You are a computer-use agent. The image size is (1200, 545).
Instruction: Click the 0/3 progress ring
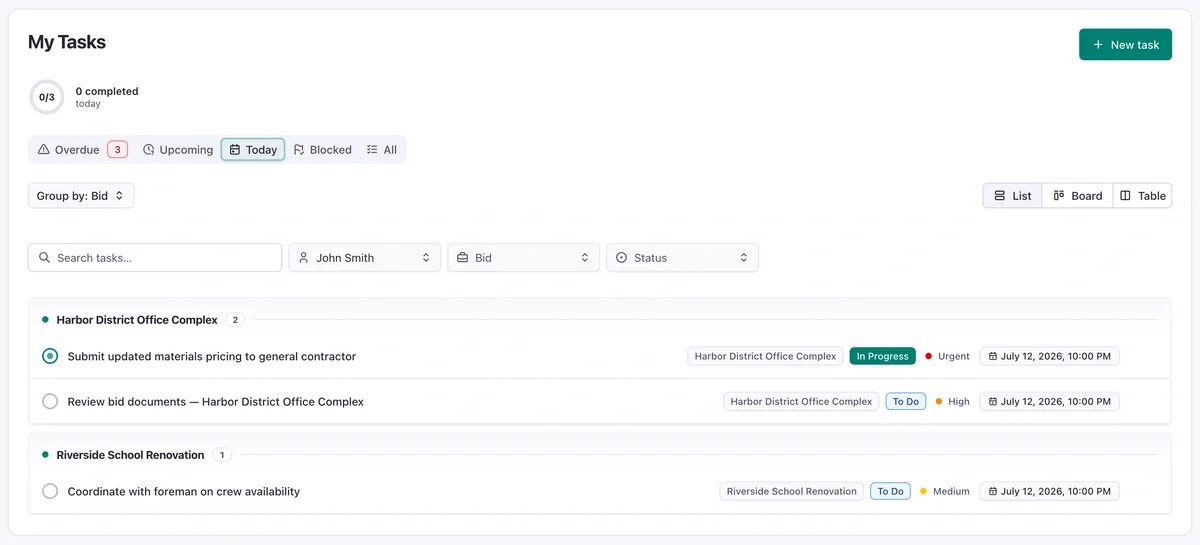click(46, 97)
